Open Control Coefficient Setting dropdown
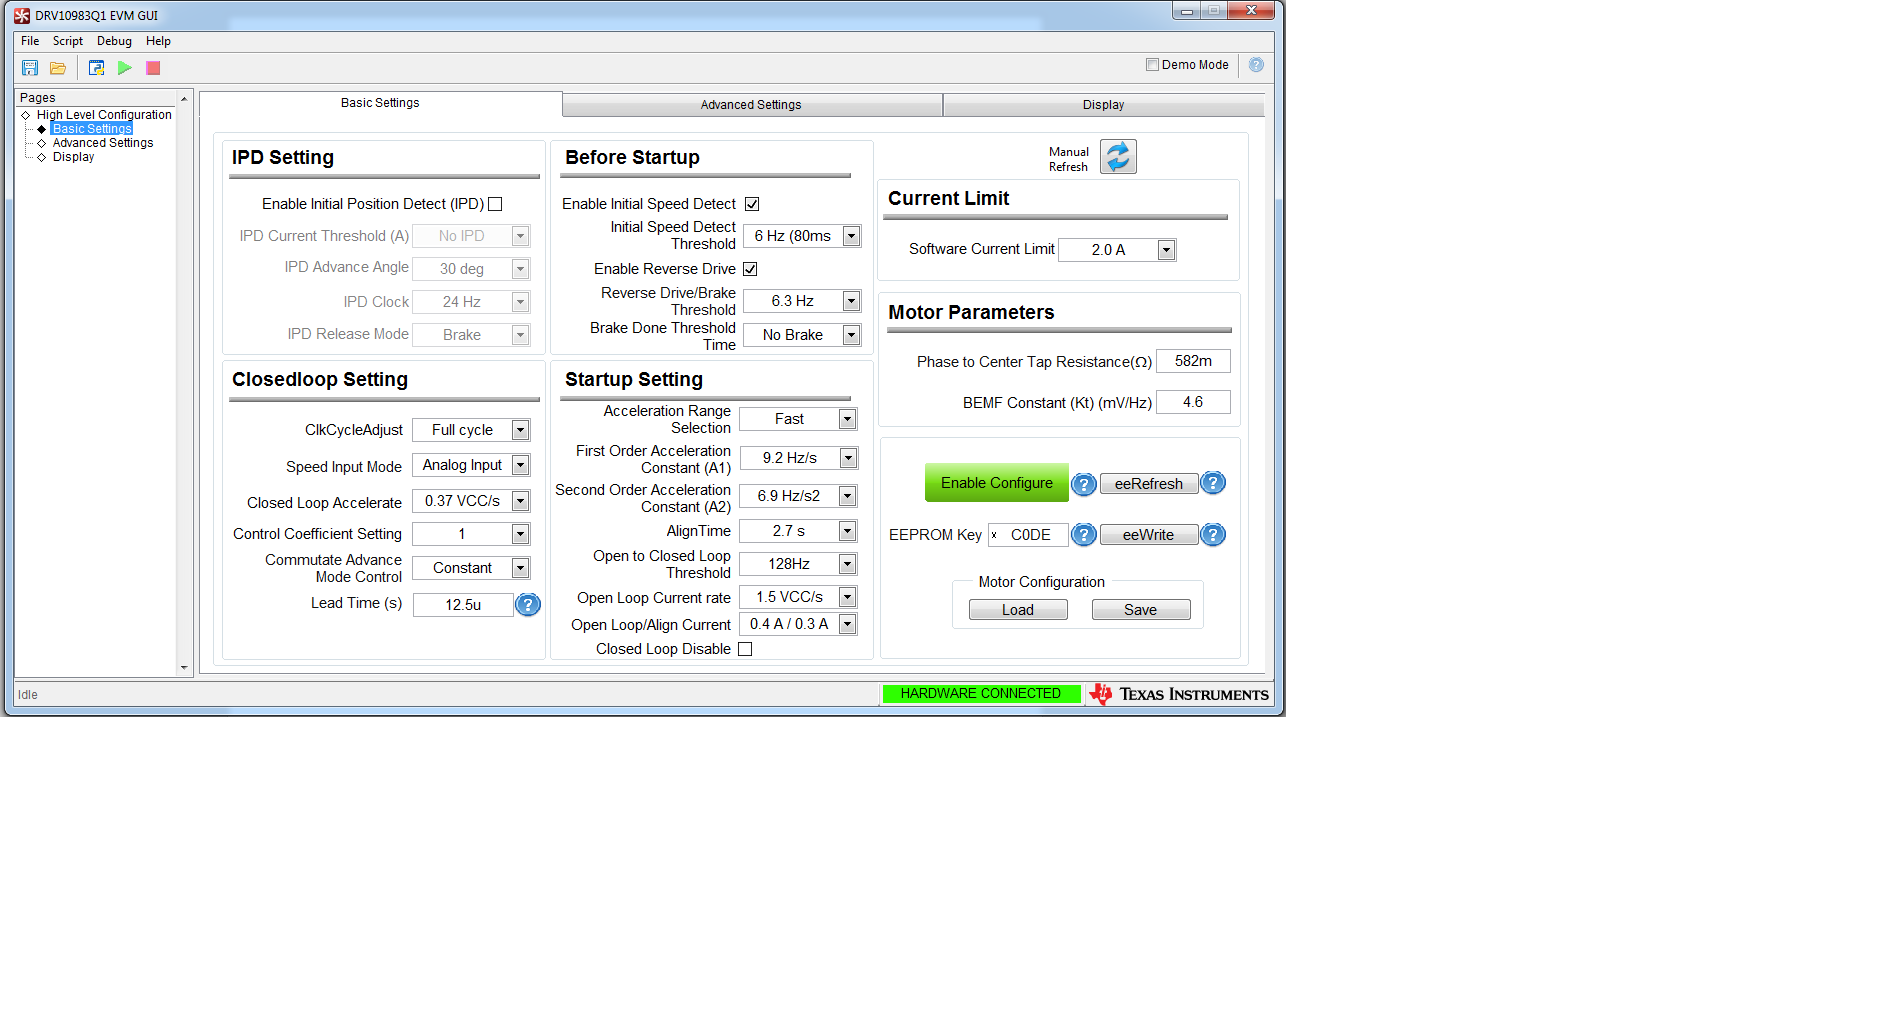Screen dimensions: 1878x1014 tap(471, 534)
